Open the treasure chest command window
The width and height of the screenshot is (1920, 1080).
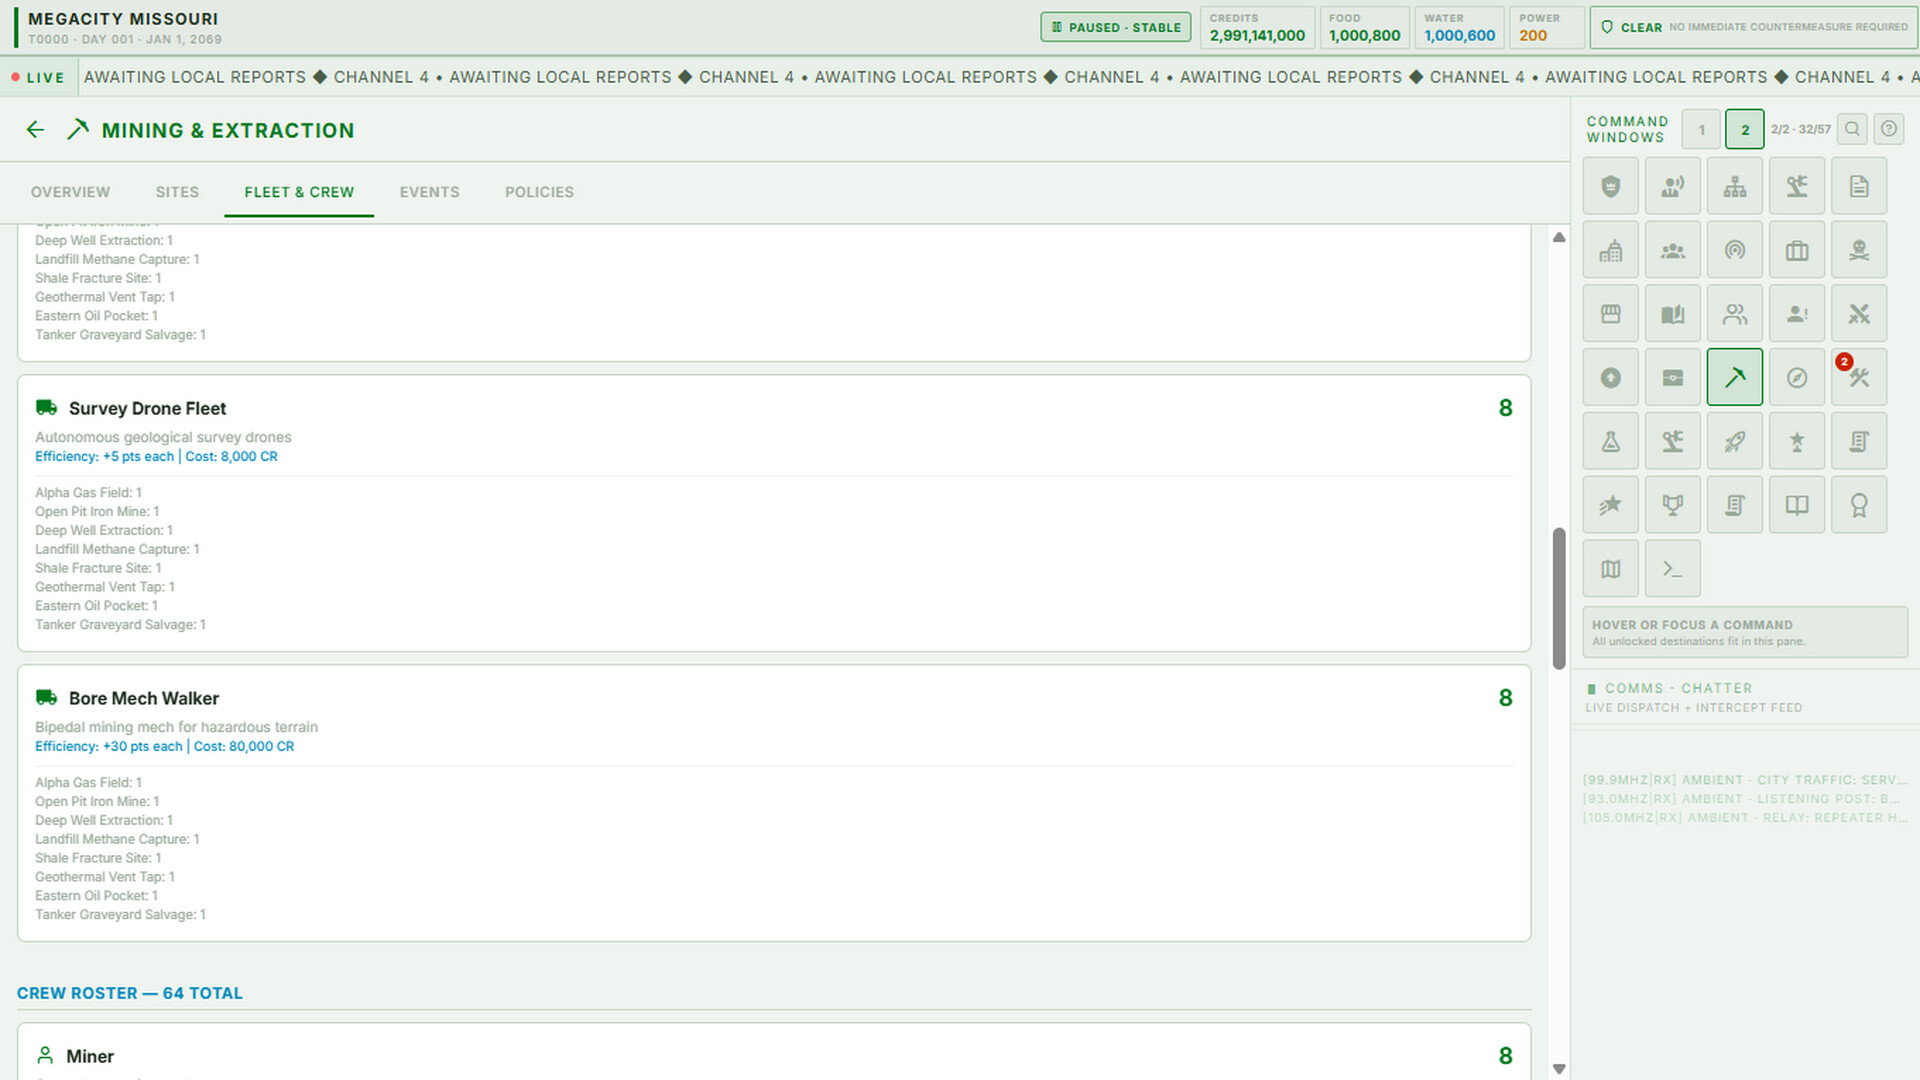1672,378
